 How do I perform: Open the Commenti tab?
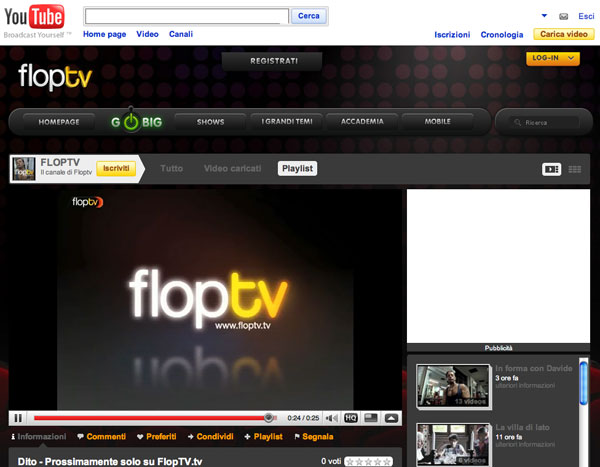(x=102, y=437)
